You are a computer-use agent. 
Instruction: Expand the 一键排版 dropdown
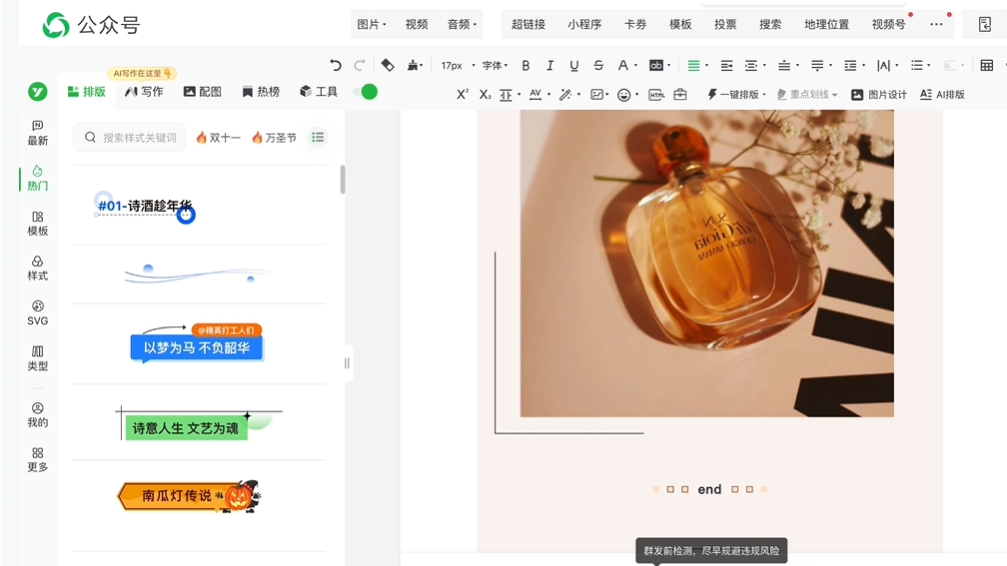(737, 95)
